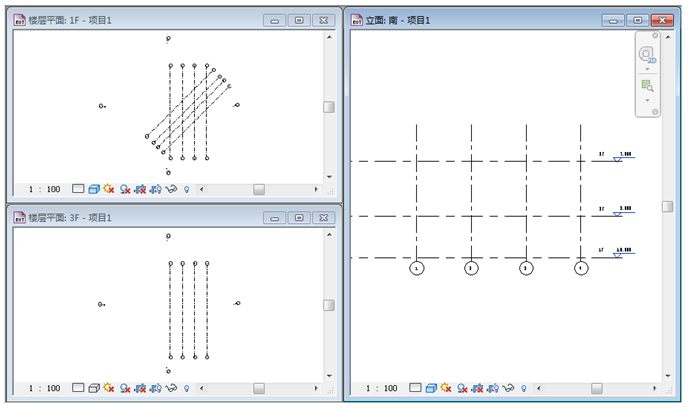
Task: Select grid bubble 1 in elevation view
Action: pos(417,268)
